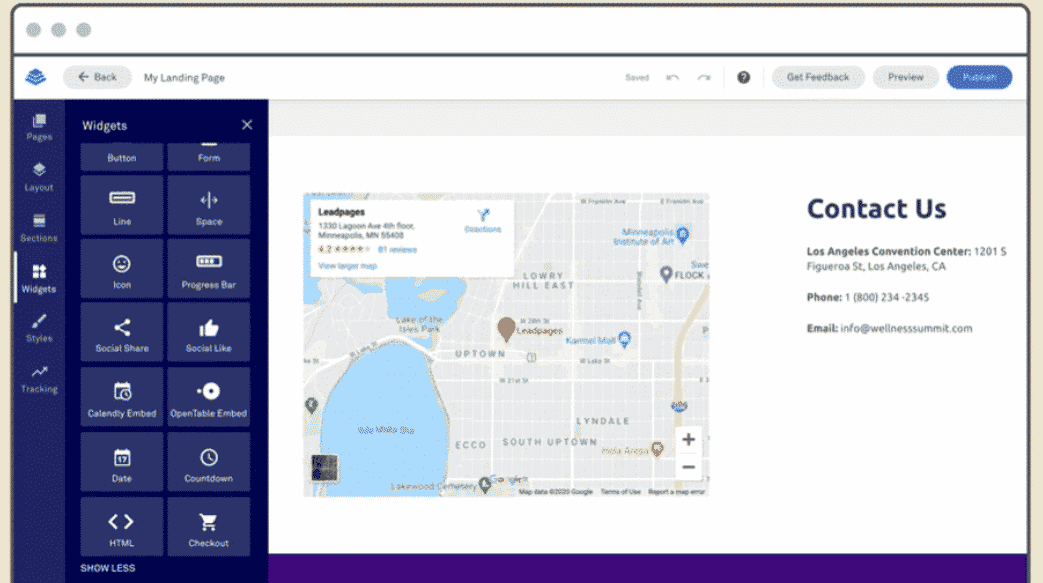Select the OpenTable Embed widget
The height and width of the screenshot is (583, 1043).
(x=209, y=397)
